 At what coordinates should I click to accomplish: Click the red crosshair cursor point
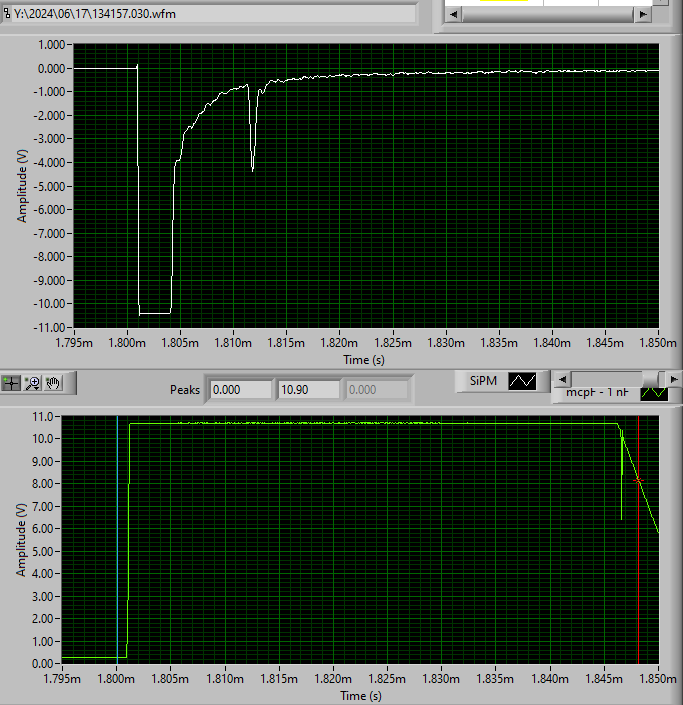tap(638, 481)
